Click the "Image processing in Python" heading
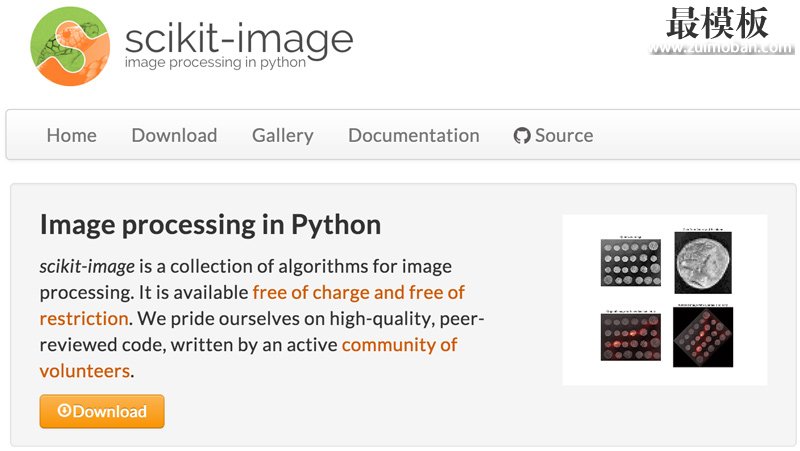 210,225
